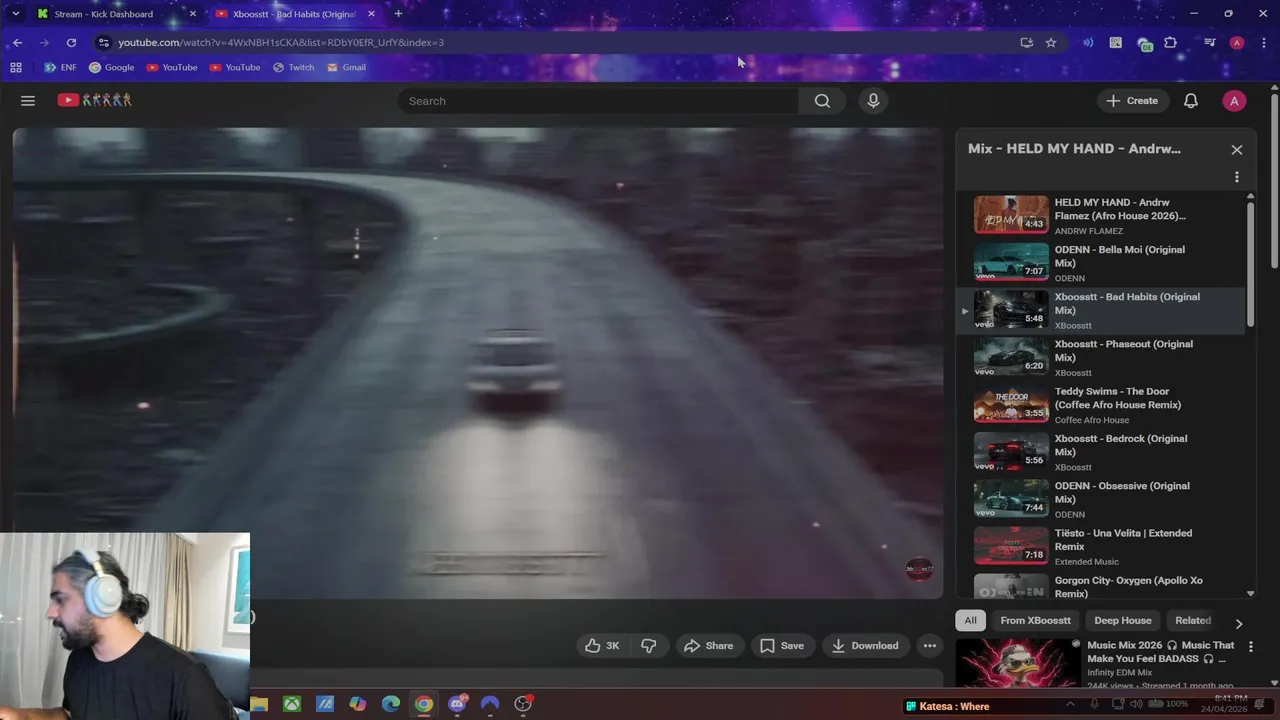
Task: Open the ENF bookmark
Action: [x=60, y=68]
